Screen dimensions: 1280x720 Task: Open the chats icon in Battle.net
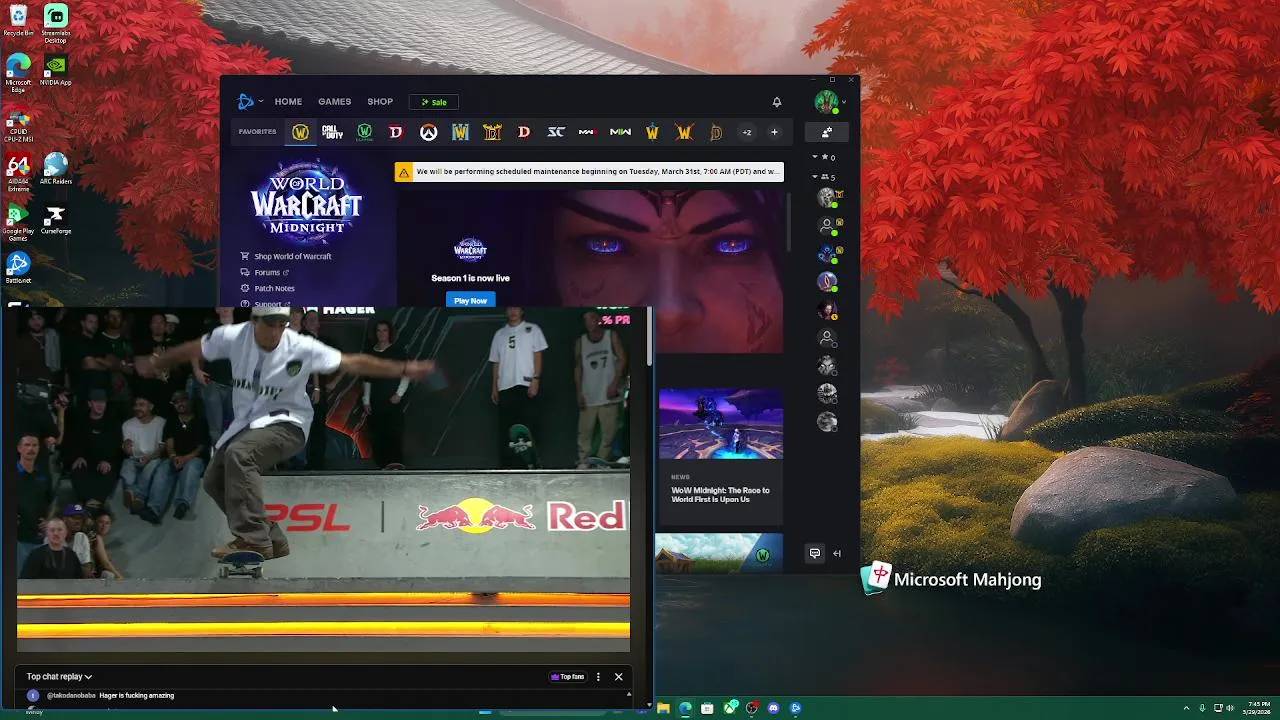tap(815, 553)
